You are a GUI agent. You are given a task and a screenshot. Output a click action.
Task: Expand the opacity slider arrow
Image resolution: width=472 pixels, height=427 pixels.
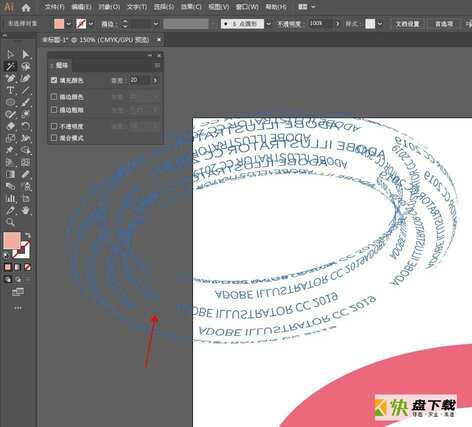pos(337,24)
